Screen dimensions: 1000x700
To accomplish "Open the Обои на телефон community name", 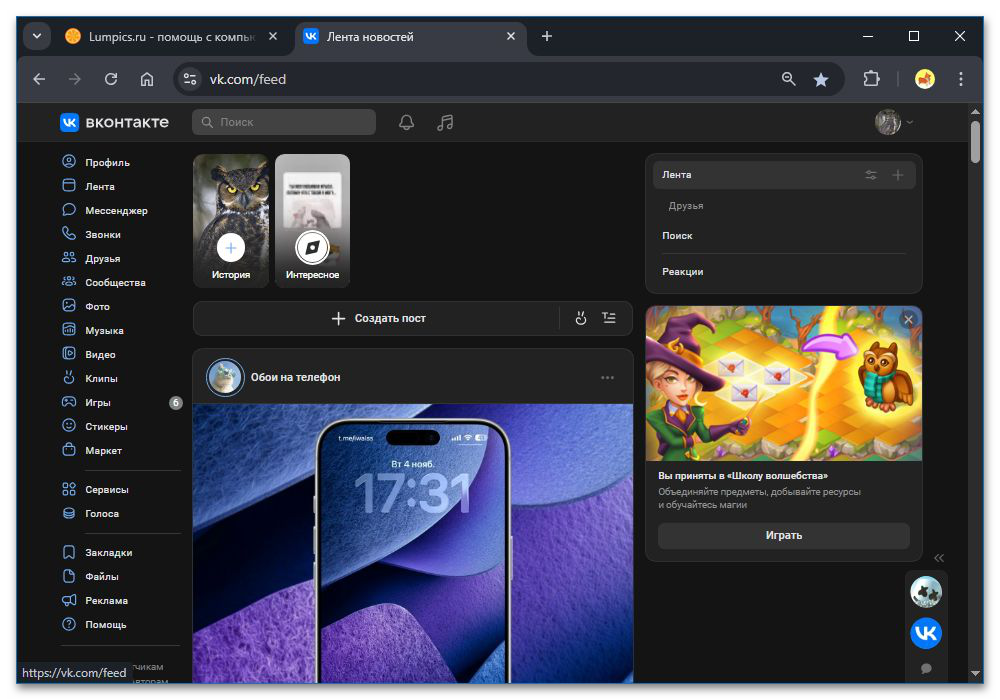I will pos(295,377).
